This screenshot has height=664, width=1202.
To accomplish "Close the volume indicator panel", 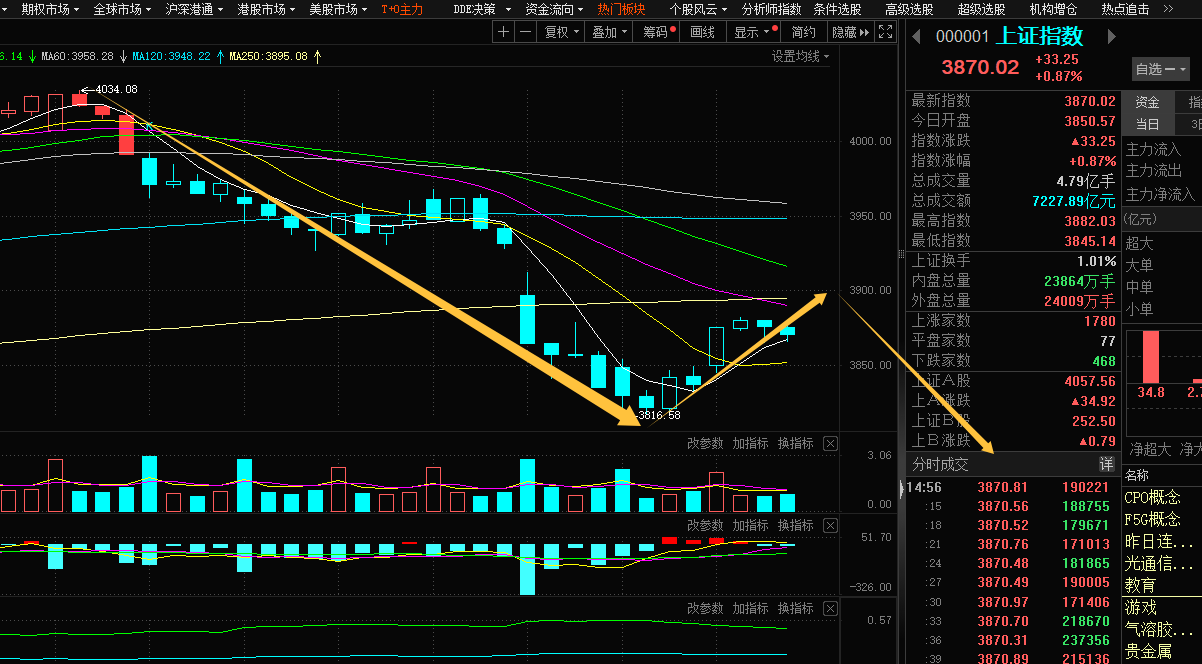I will pos(830,443).
